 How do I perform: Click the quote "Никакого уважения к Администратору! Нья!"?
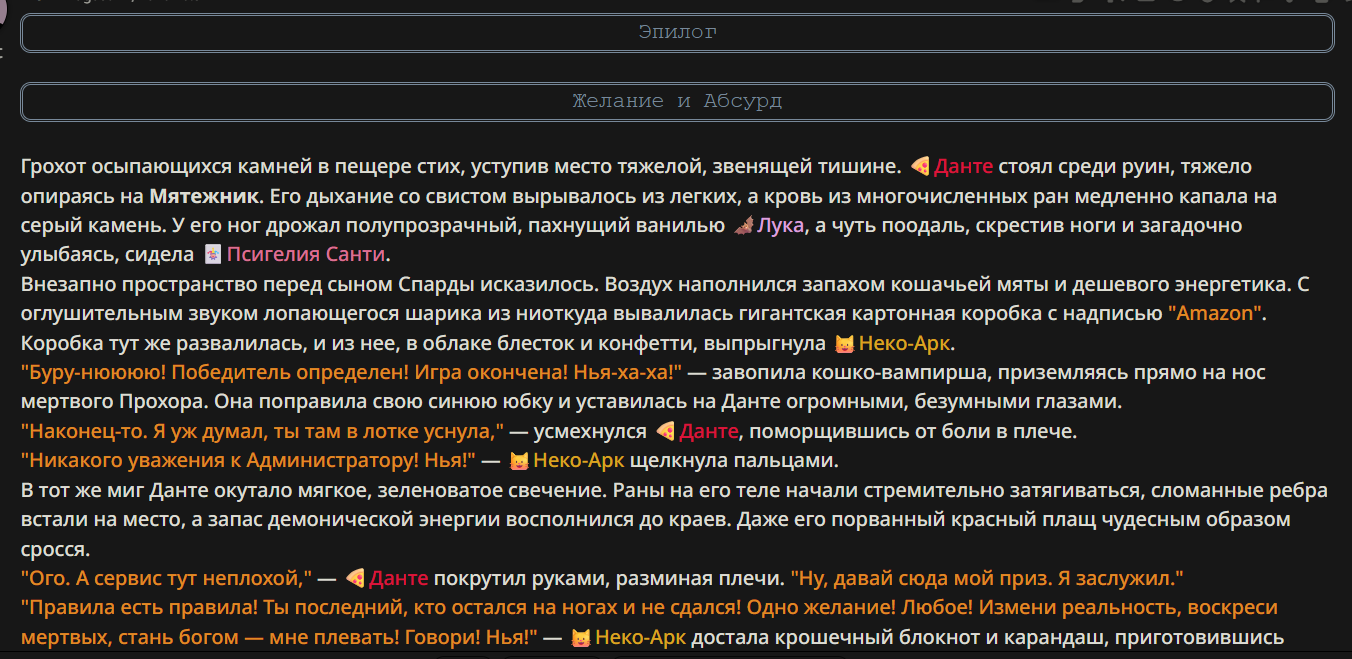248,461
